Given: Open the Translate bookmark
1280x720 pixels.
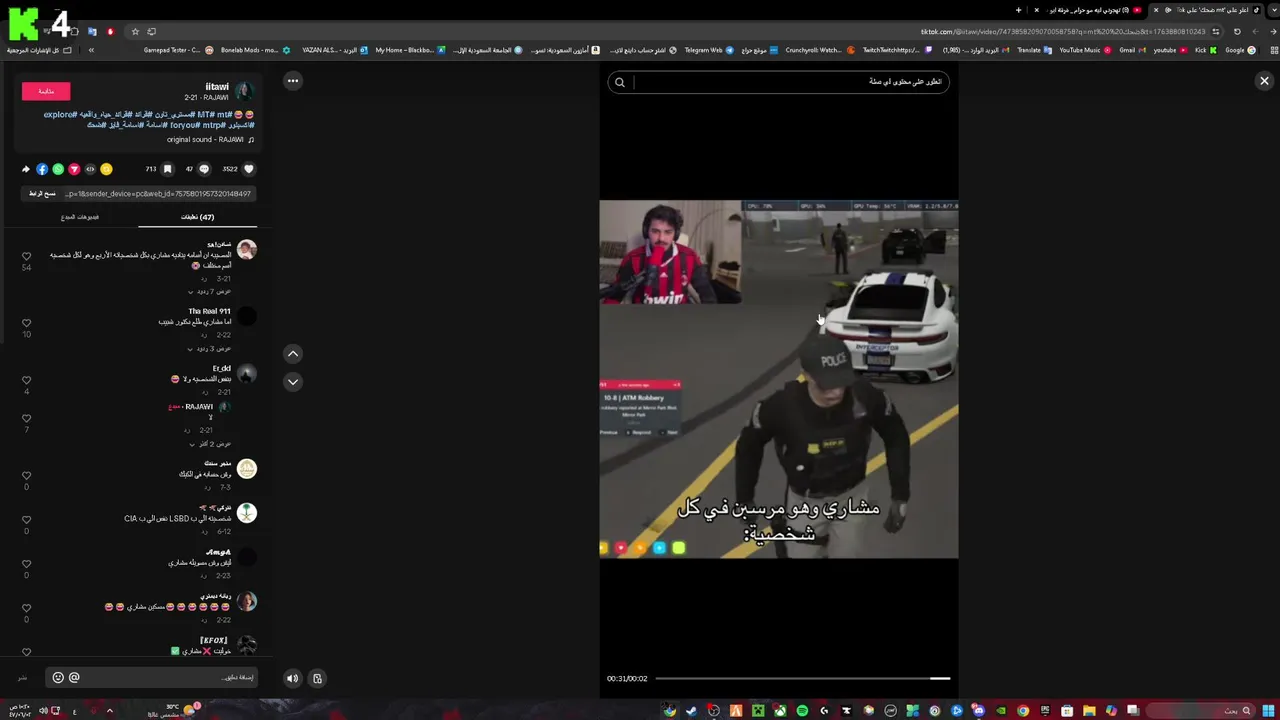Looking at the screenshot, I should tap(1035, 50).
